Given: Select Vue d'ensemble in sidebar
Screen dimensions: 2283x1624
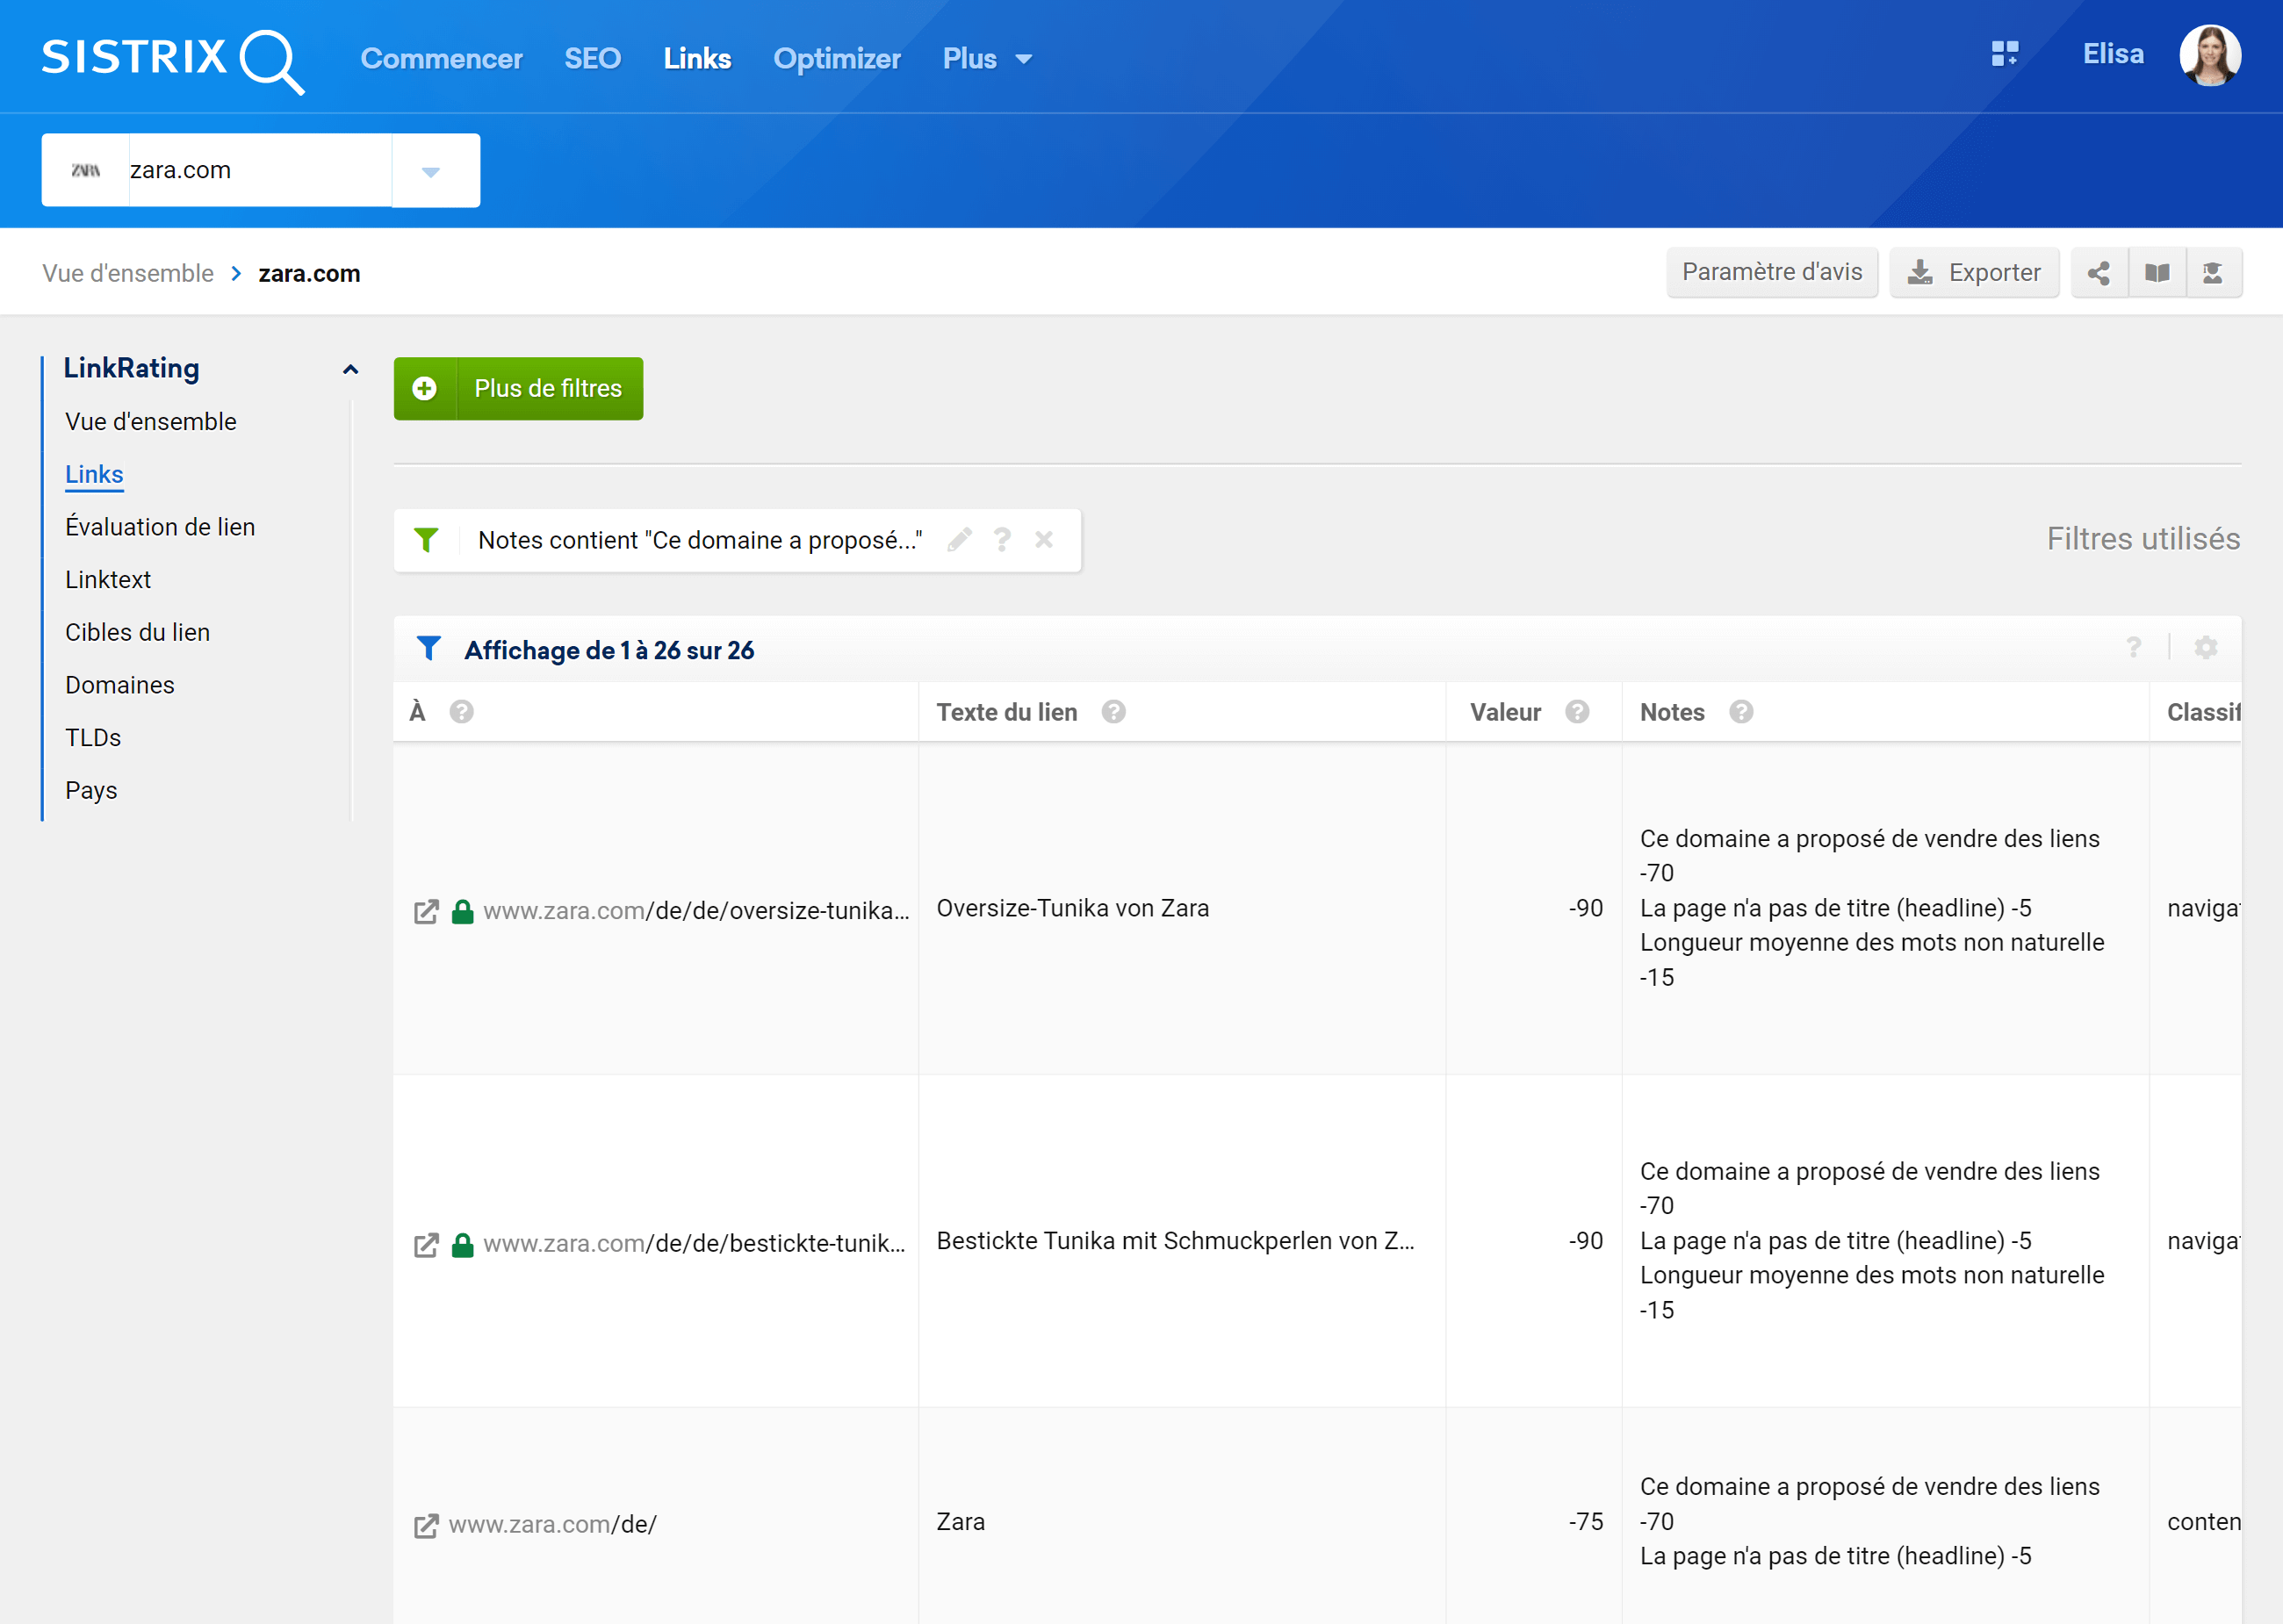Looking at the screenshot, I should [151, 422].
